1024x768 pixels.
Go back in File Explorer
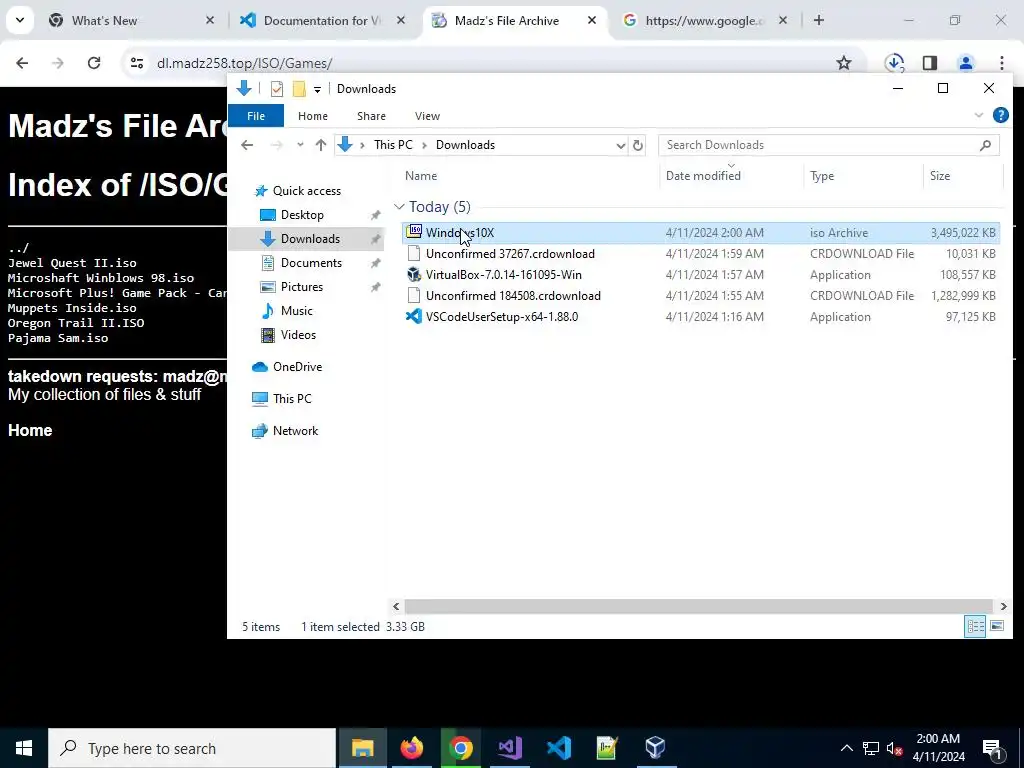click(247, 145)
